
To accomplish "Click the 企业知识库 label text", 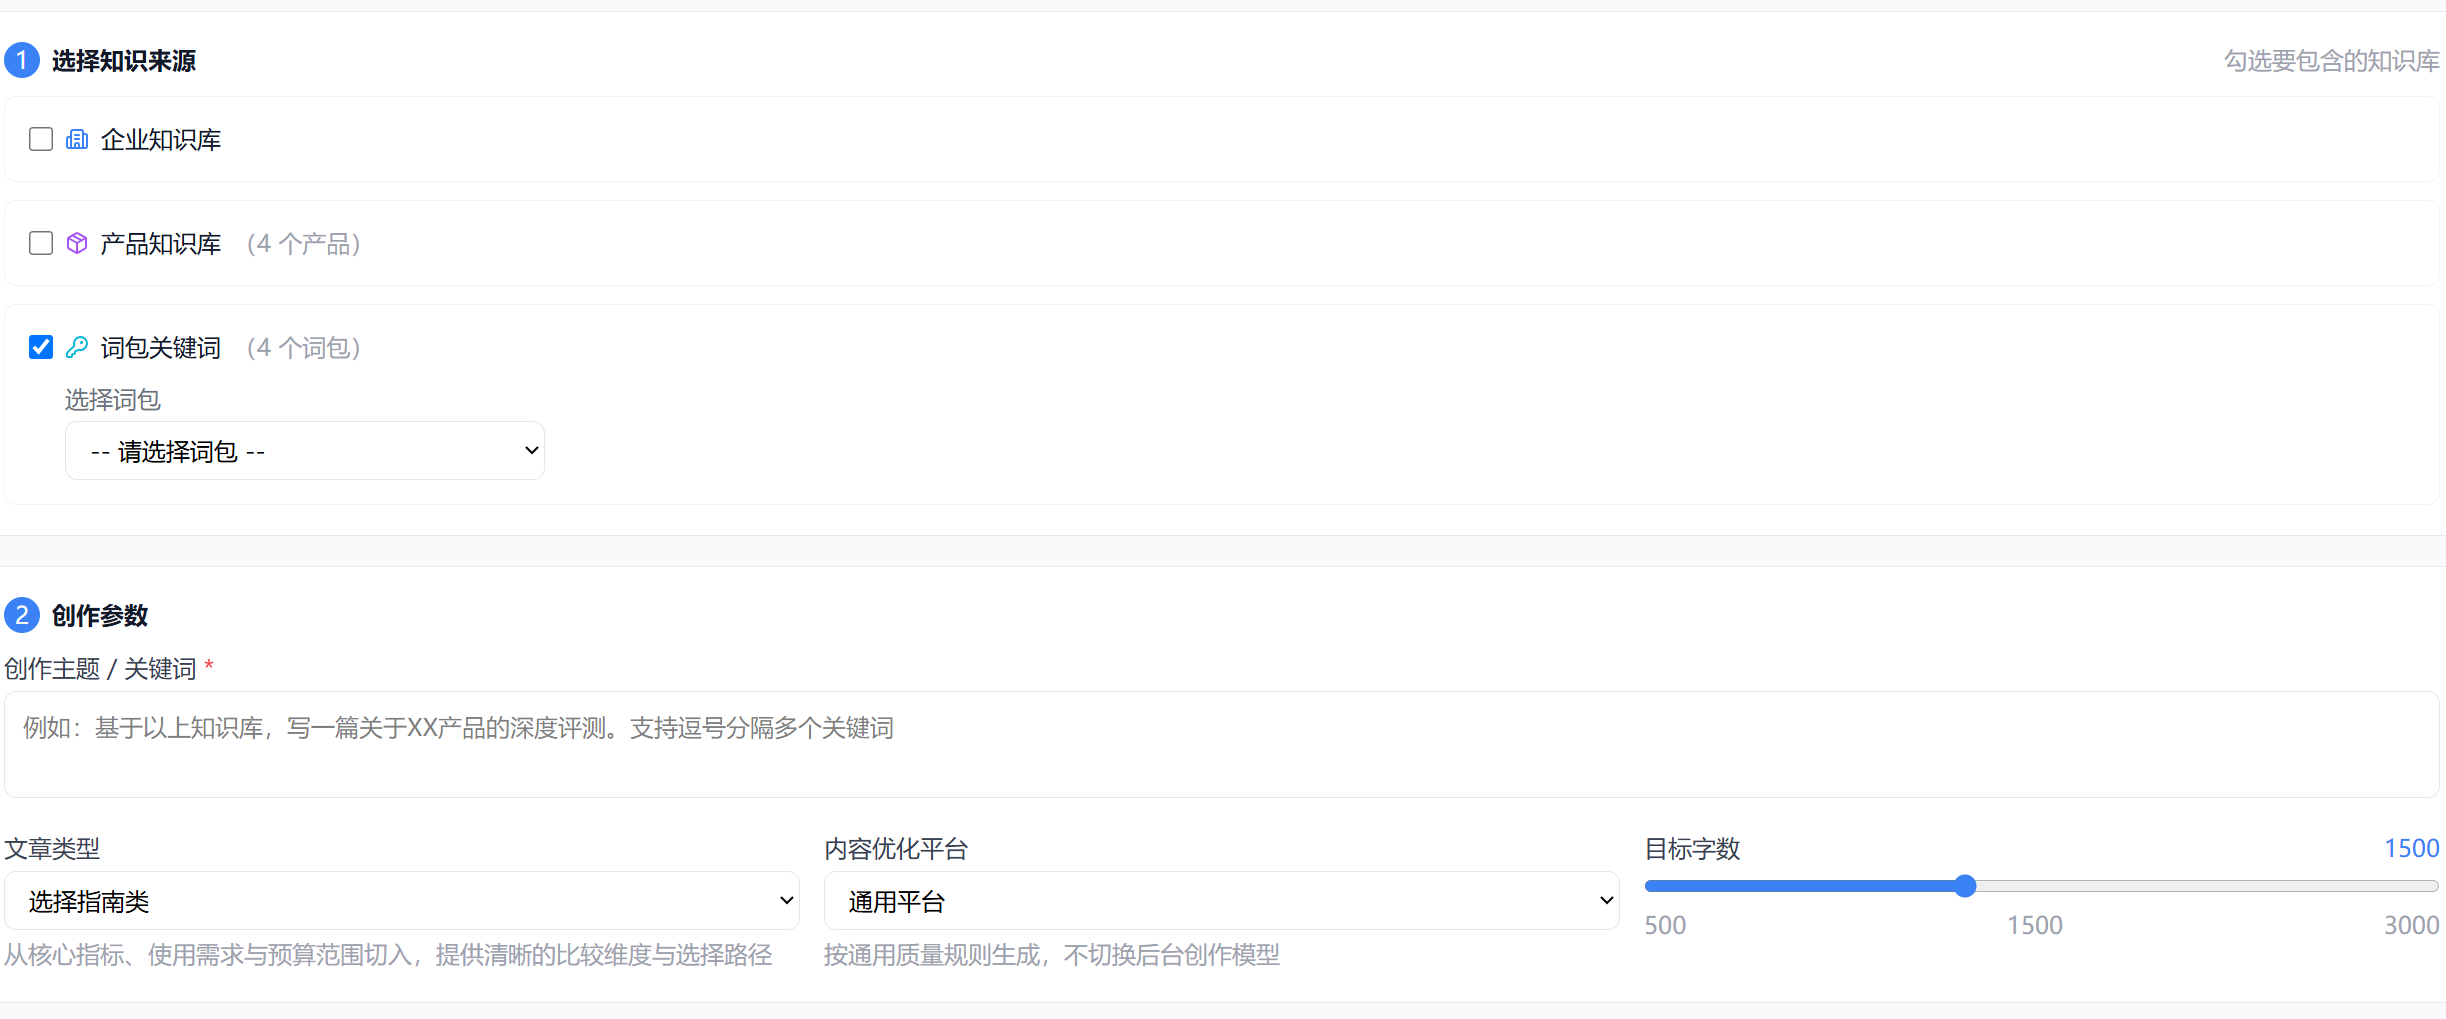I will [161, 140].
